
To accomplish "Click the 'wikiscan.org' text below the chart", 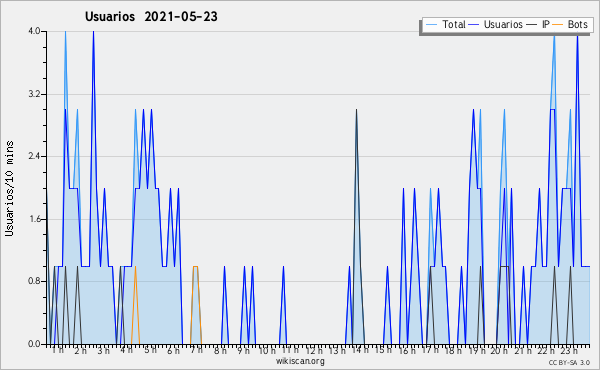I will pos(300,361).
